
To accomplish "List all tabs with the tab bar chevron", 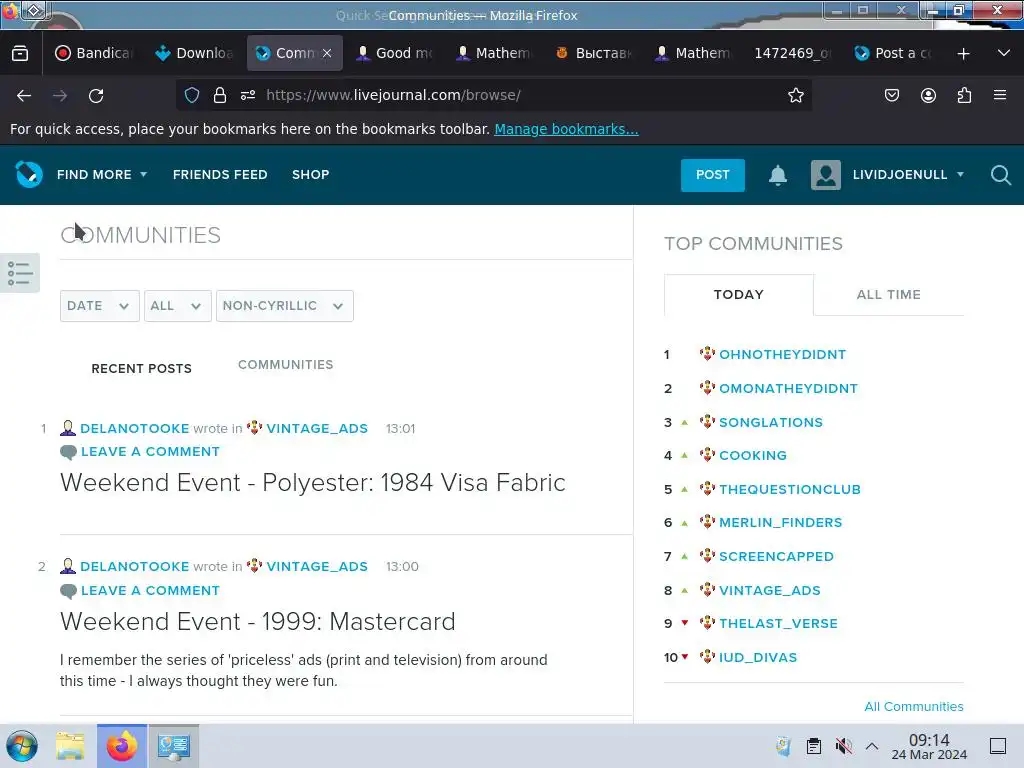I will tap(1004, 54).
